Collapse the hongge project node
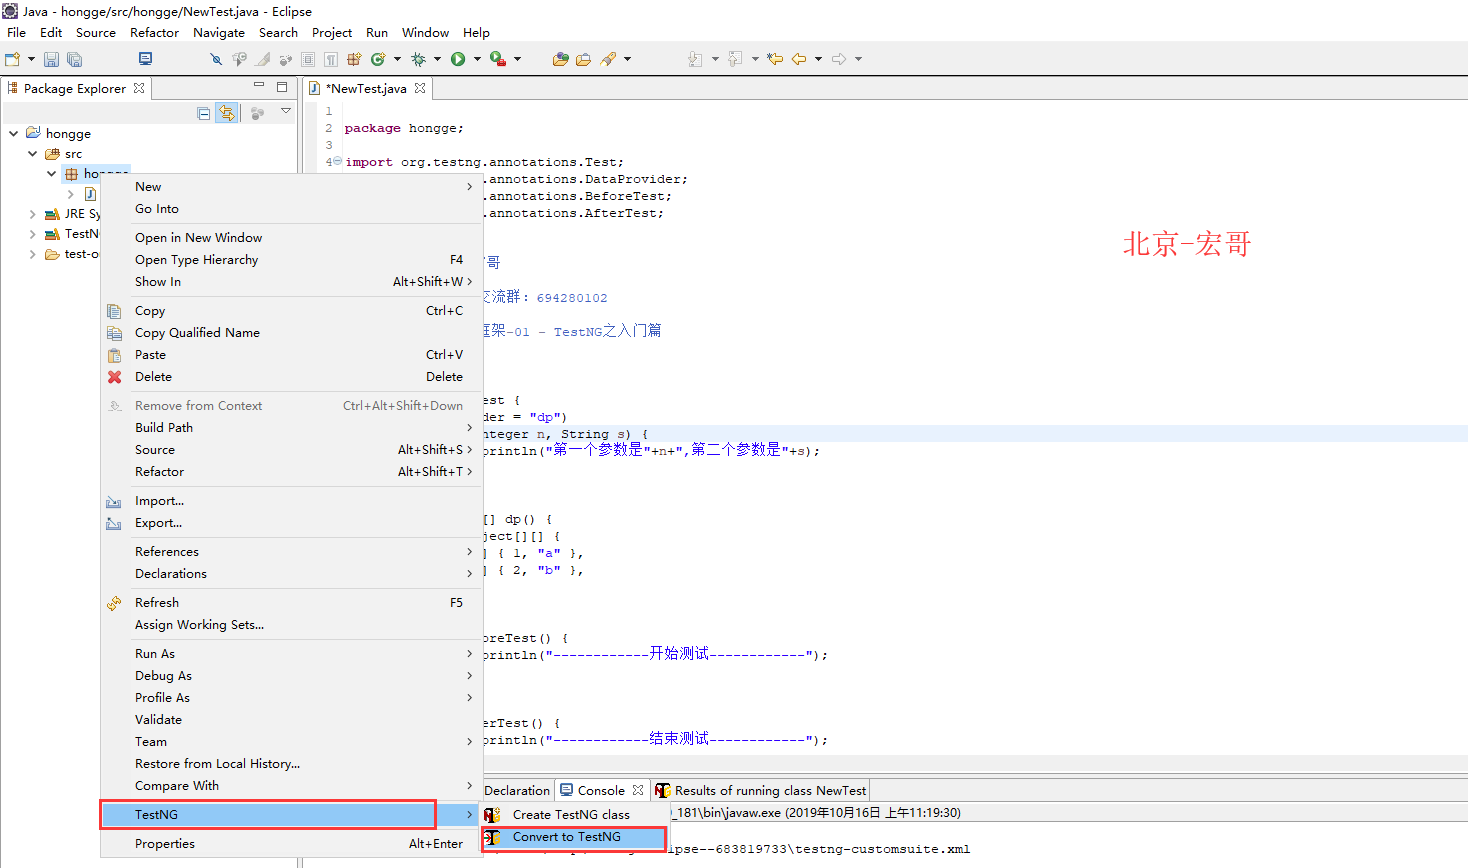 (x=13, y=133)
